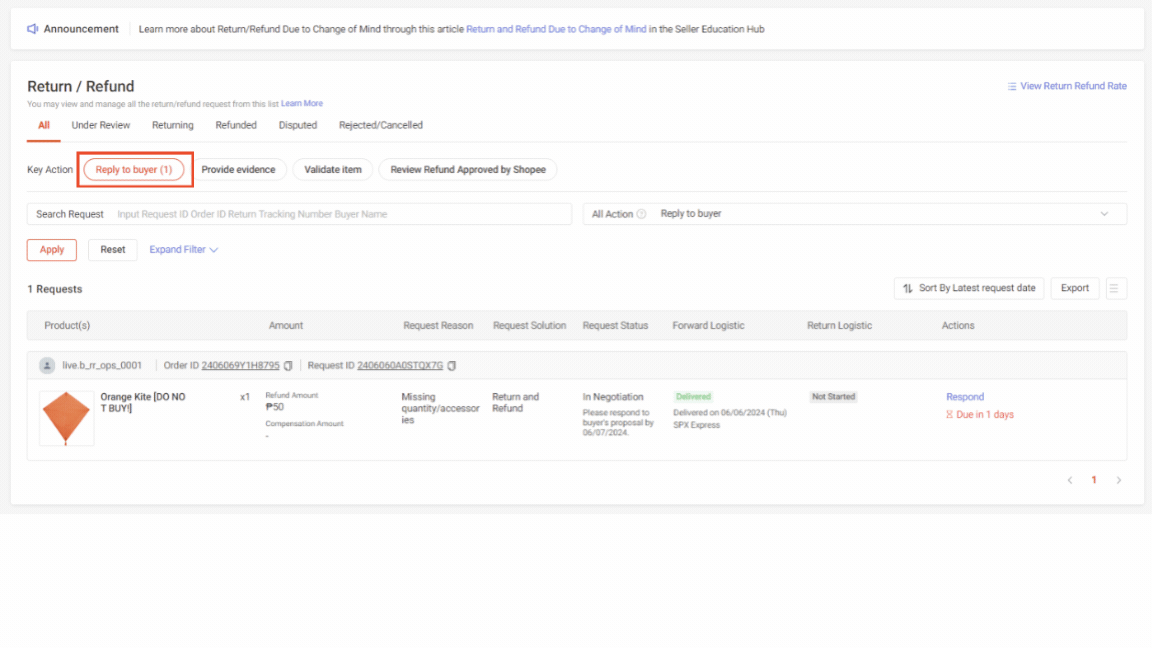Click the buyer avatar beside live.b_rr_ops_0001

(48, 365)
